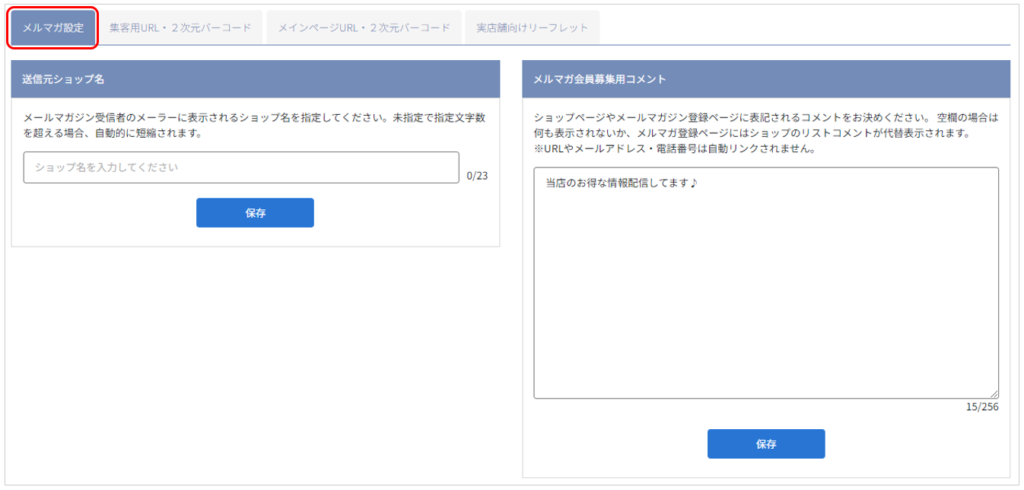Grab the textarea resize handle corner
Viewport: 1024px width, 490px height.
[995, 394]
